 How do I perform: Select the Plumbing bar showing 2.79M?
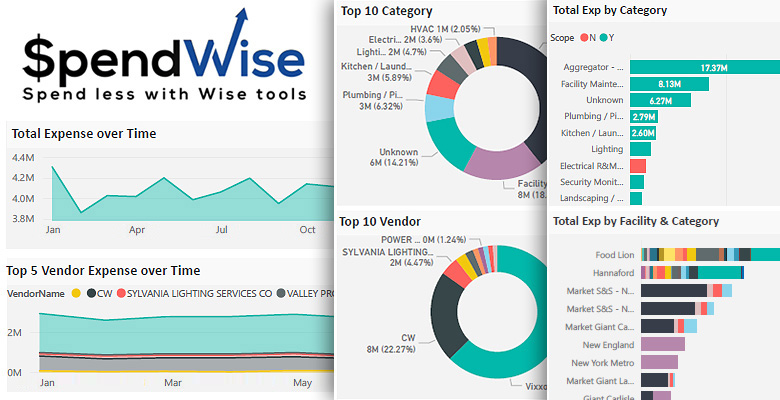pos(643,116)
